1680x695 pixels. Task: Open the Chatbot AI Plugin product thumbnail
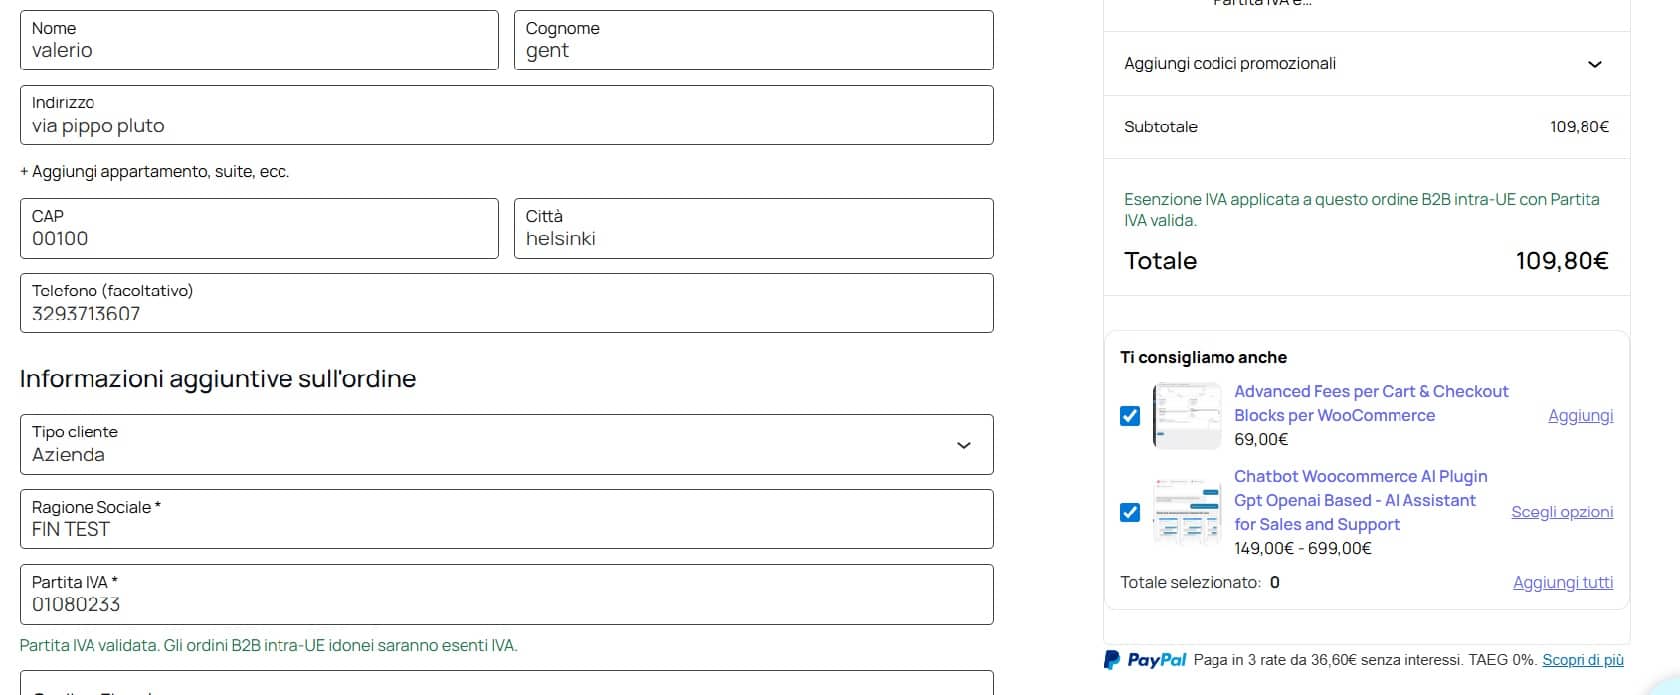pos(1186,511)
